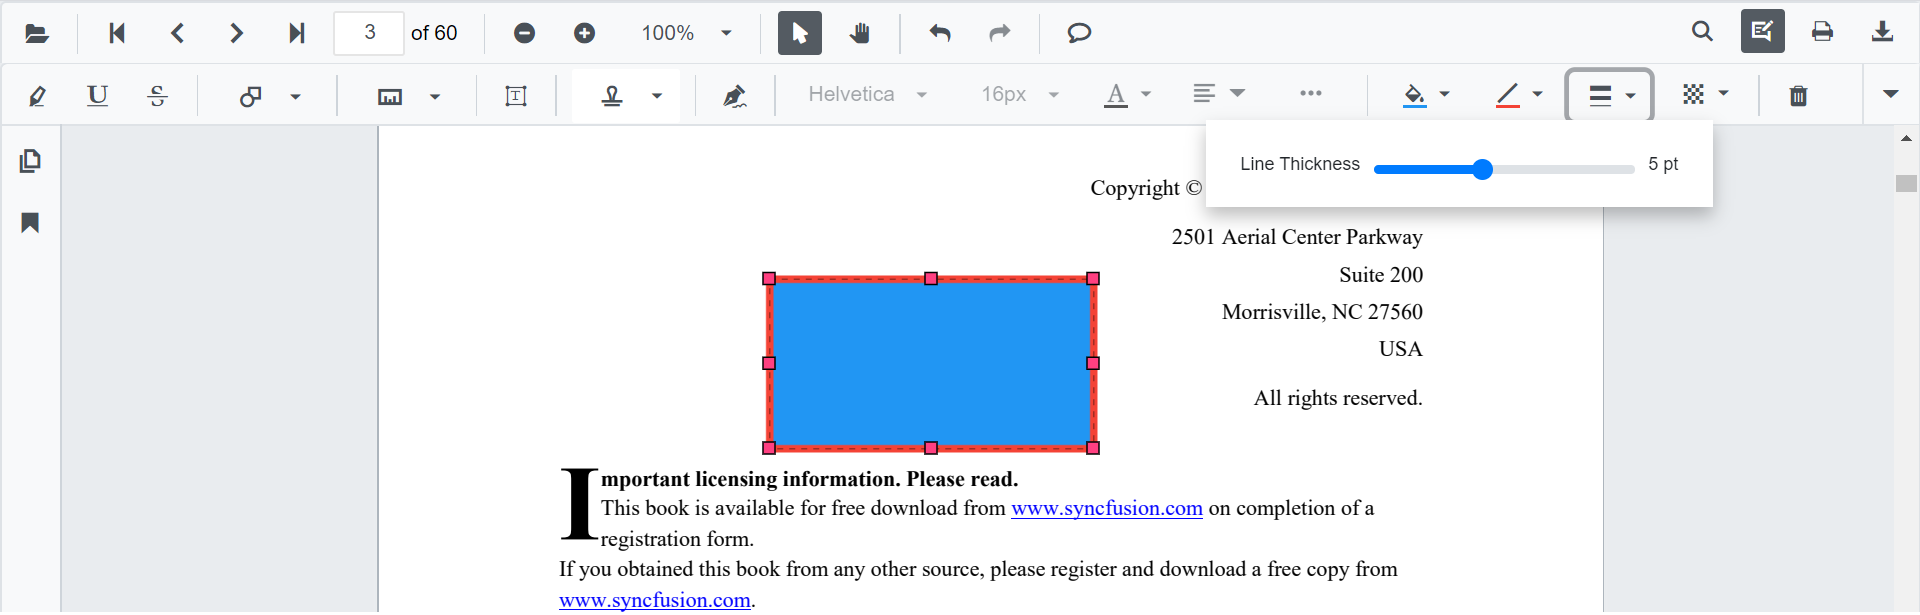Image resolution: width=1920 pixels, height=615 pixels.
Task: Select the highlight annotation tool
Action: pyautogui.click(x=37, y=96)
